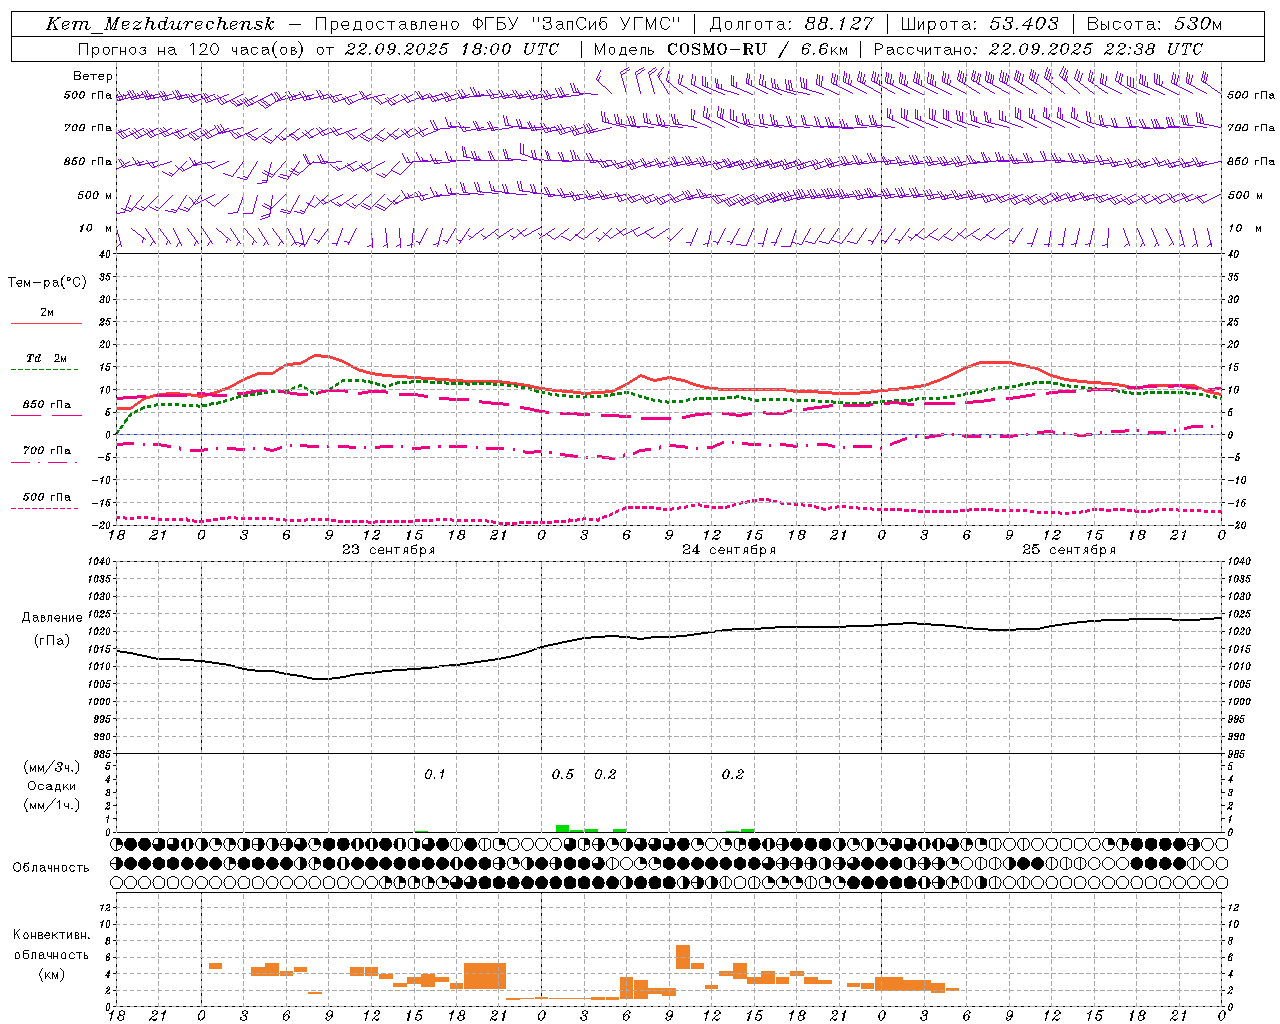
Task: Select the latitude value 'Широта: 53.403'
Action: 979,24
